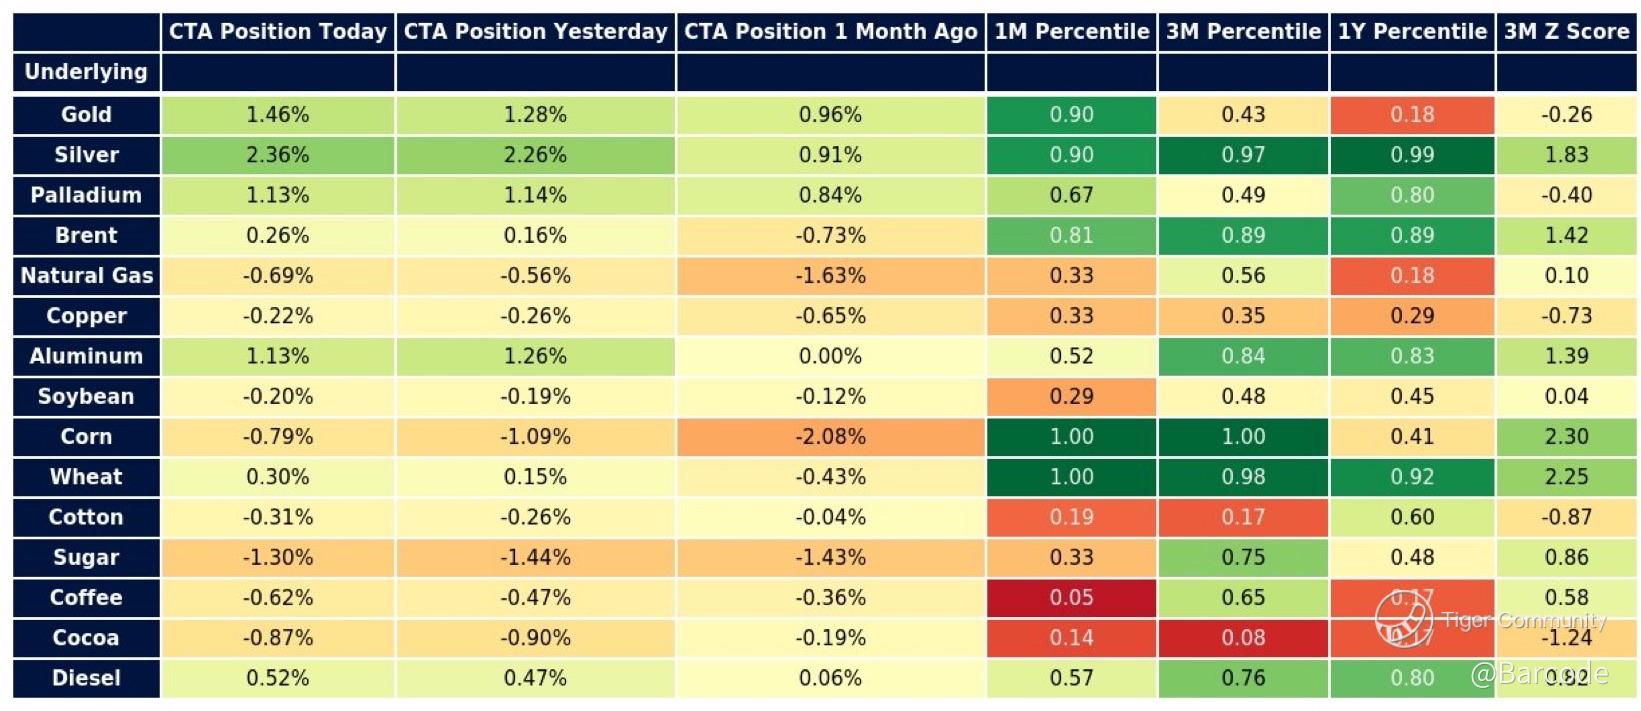Click the "3M Z Score" column header
Screen dimensions: 1641x711
coord(1566,32)
